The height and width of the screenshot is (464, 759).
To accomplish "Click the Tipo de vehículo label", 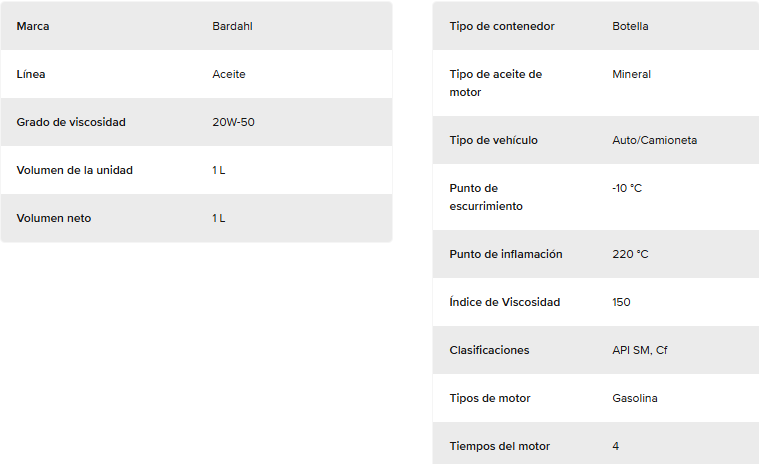I will click(493, 140).
